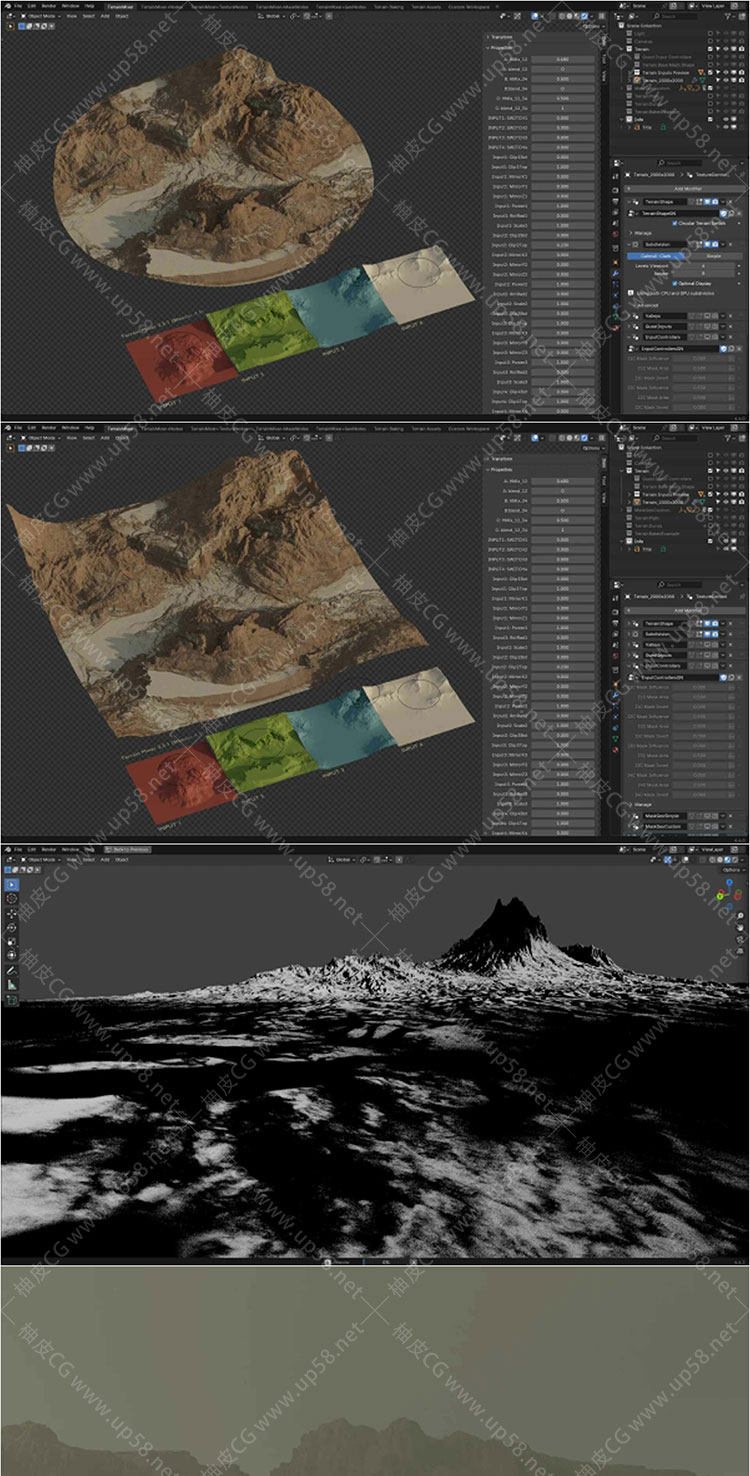Viewport: 750px width, 1476px height.
Task: Adjust A: MilKa_12 value in circular-terrain window
Action: coord(562,59)
